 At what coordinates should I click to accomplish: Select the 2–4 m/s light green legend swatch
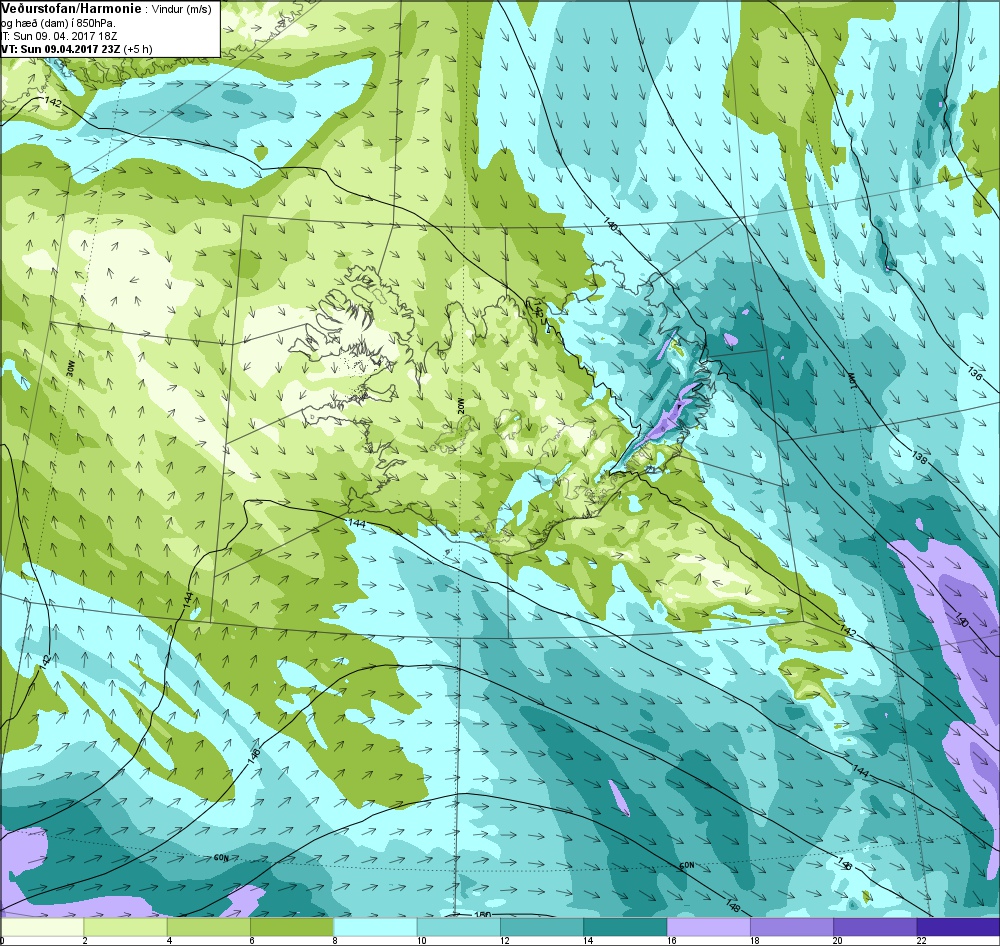(126, 926)
